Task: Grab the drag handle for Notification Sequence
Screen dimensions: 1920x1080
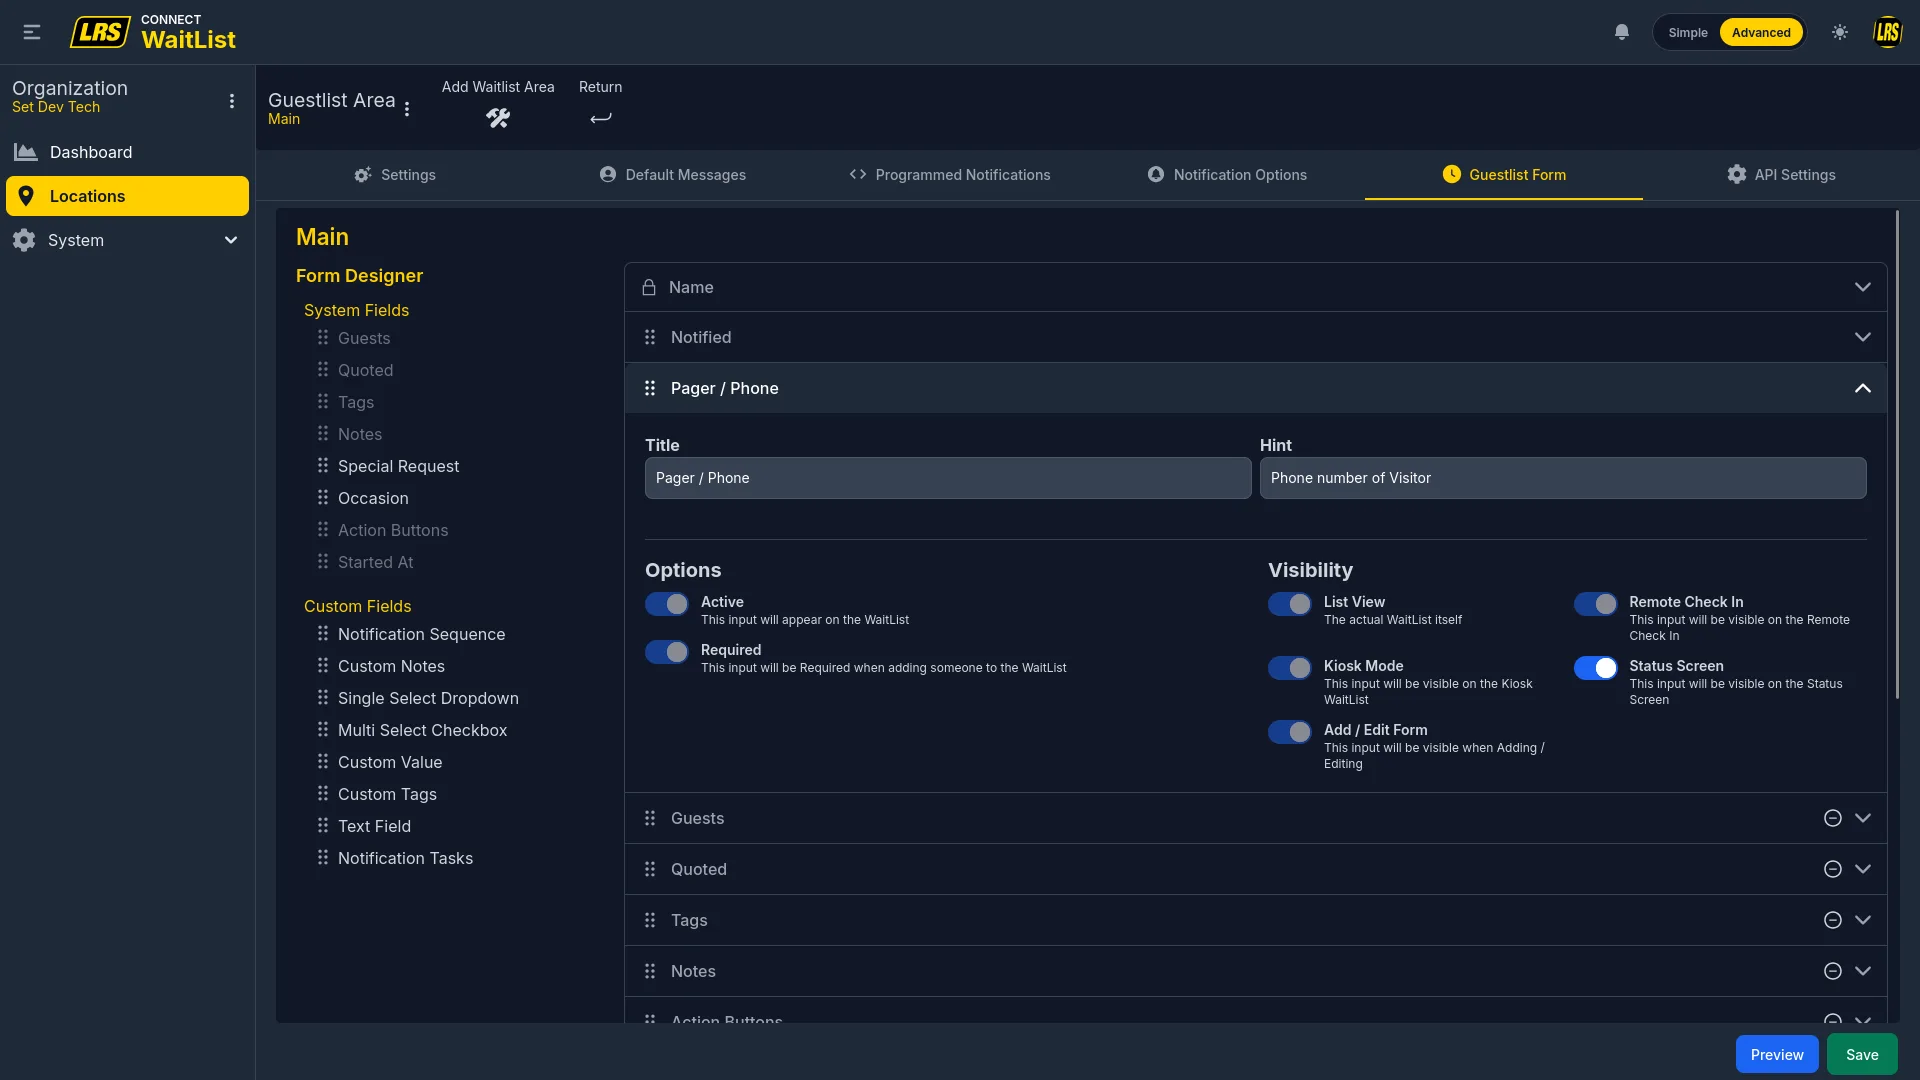Action: tap(323, 633)
